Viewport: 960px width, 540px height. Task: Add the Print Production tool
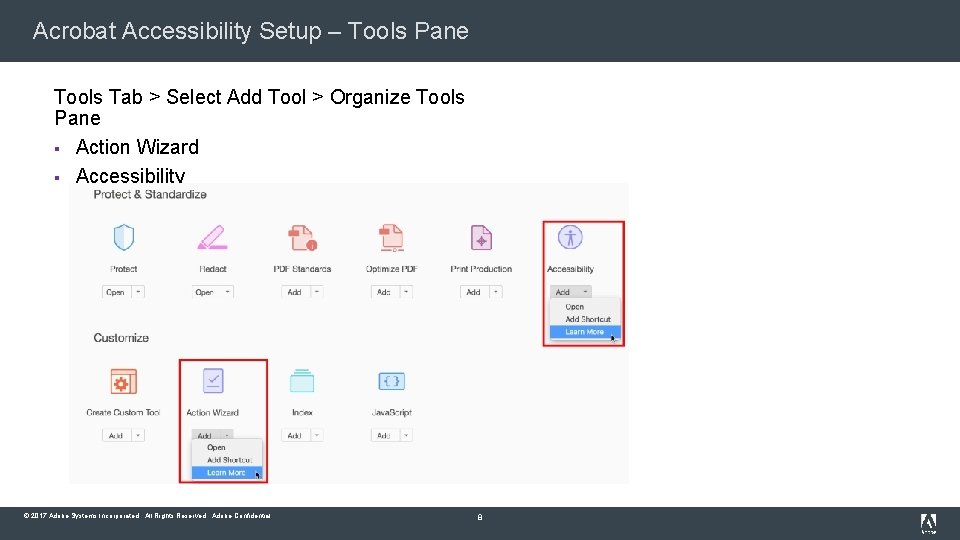pyautogui.click(x=474, y=292)
